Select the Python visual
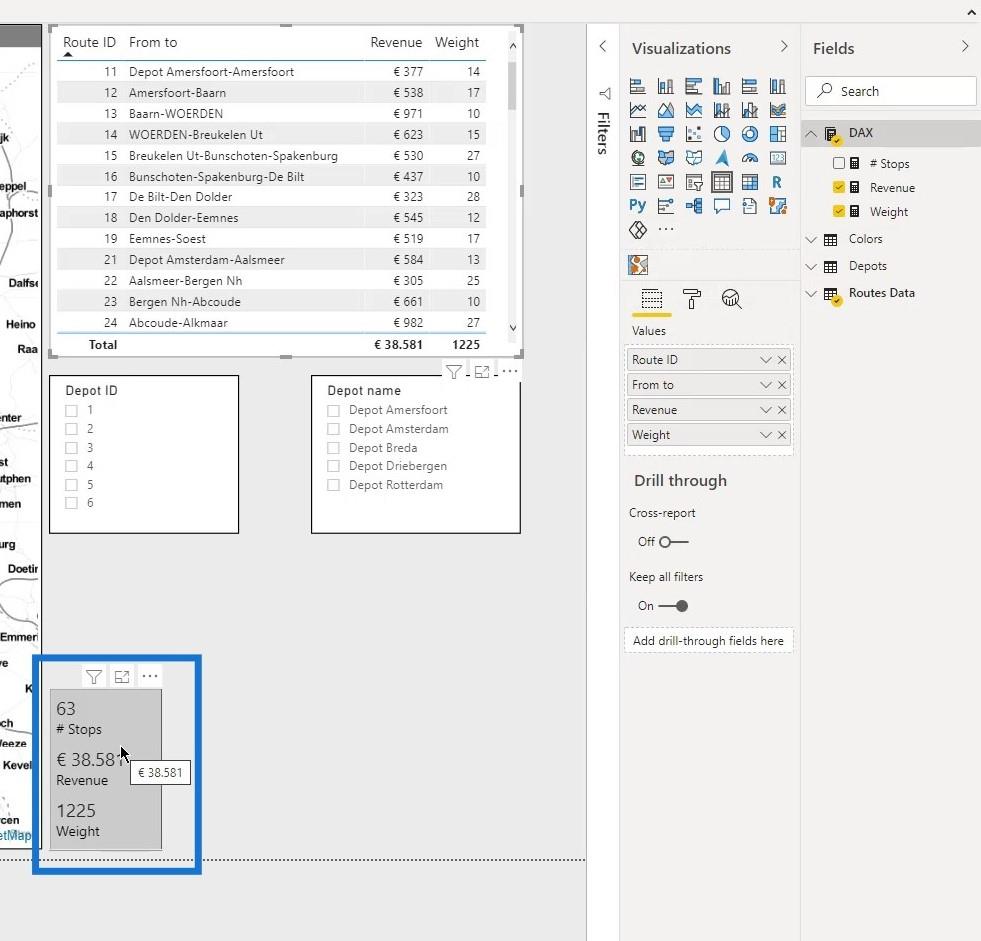 point(638,206)
